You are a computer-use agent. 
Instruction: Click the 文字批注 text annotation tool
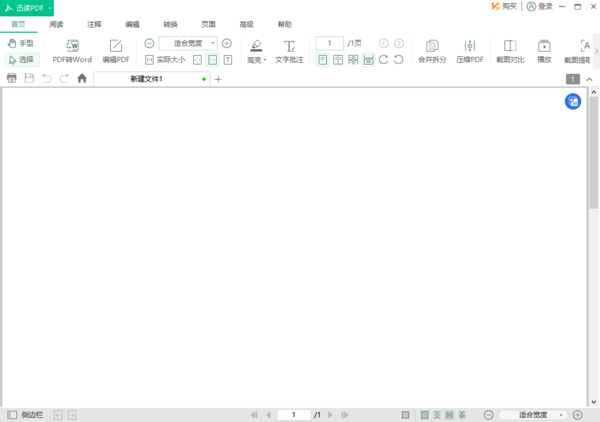[x=289, y=50]
